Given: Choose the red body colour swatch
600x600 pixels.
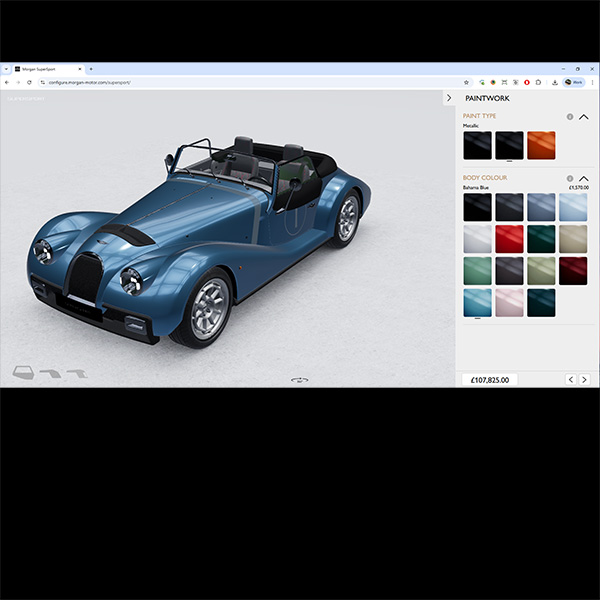Looking at the screenshot, I should (509, 239).
